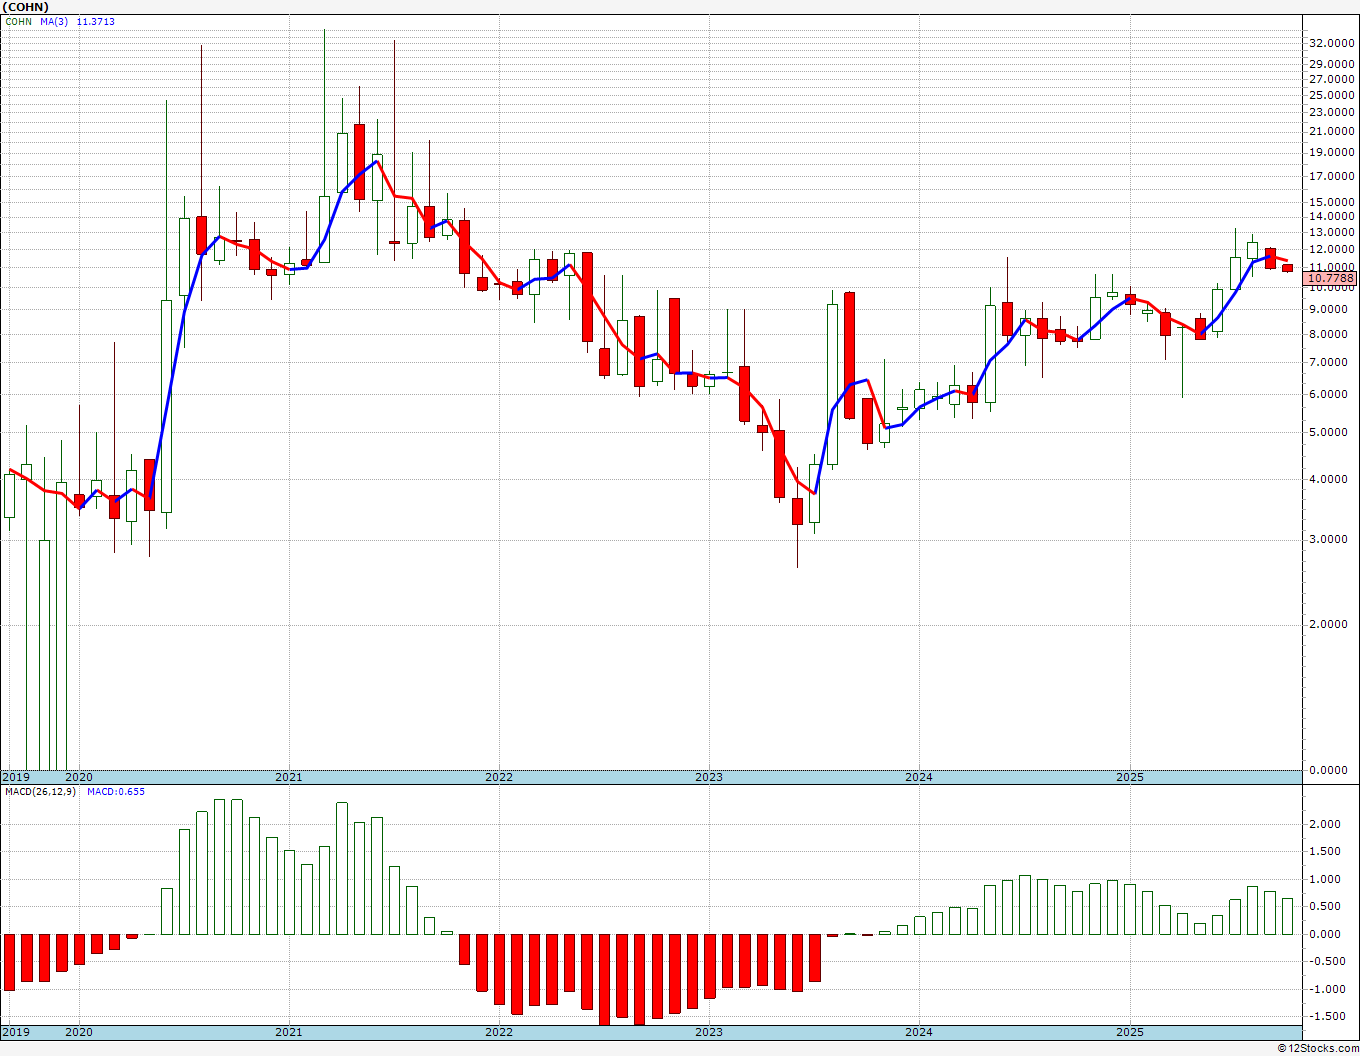Select the 2022 year label under price chart
The height and width of the screenshot is (1056, 1360).
click(498, 777)
